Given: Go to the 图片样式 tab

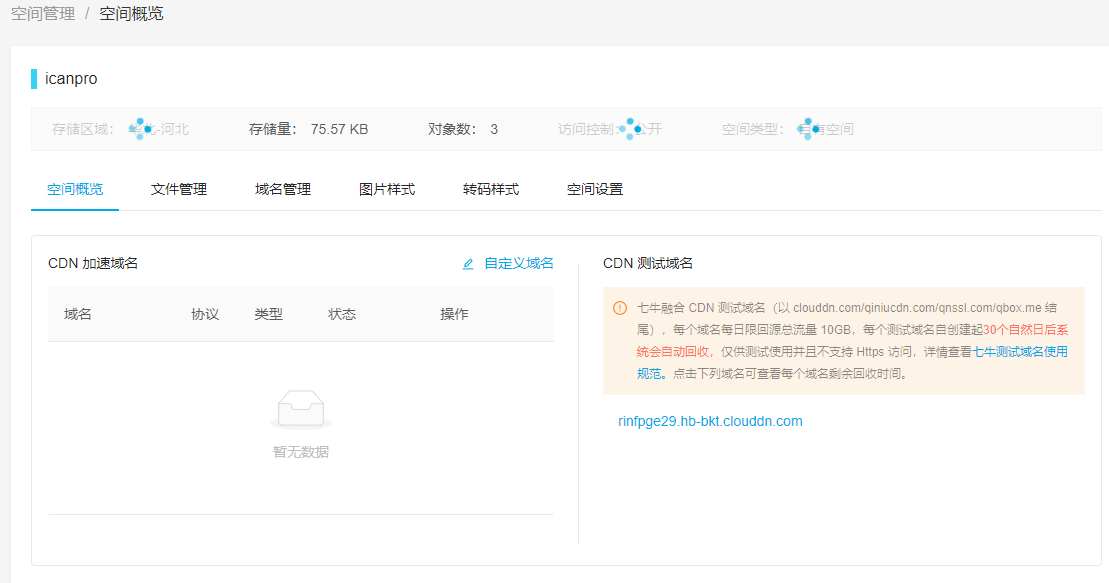Looking at the screenshot, I should [387, 189].
